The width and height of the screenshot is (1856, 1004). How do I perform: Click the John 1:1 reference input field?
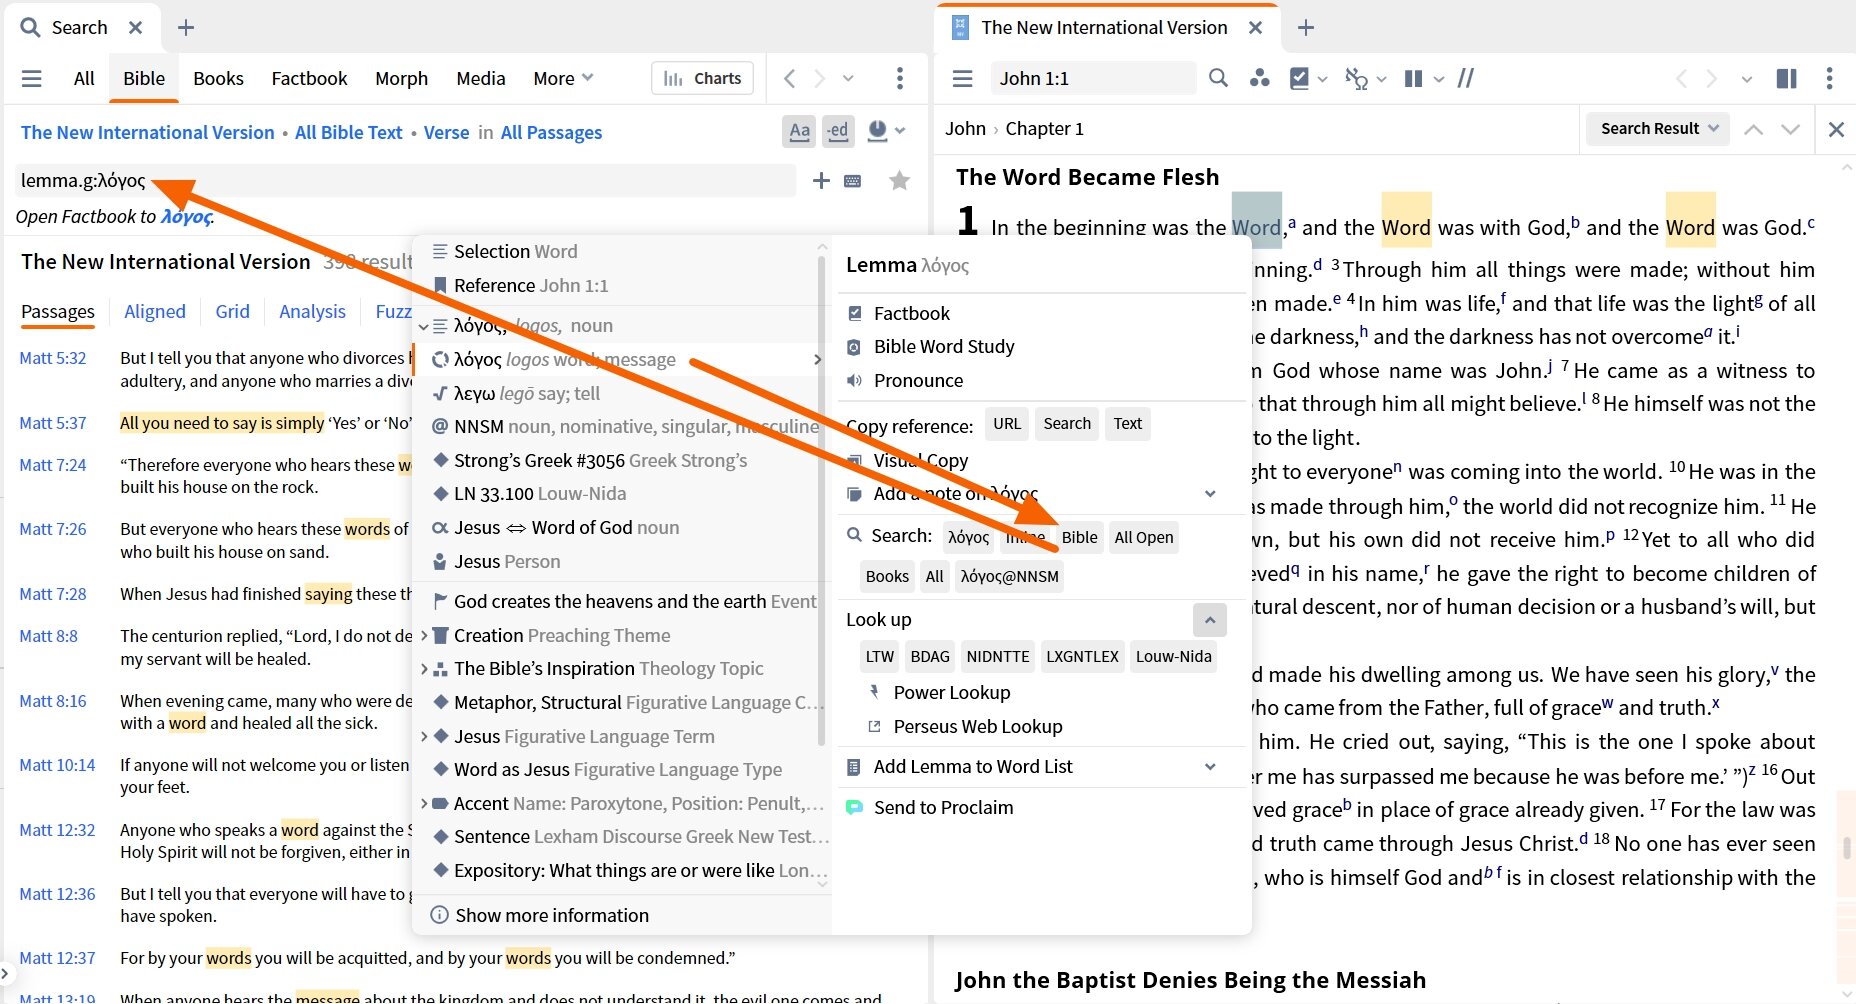(x=1092, y=77)
